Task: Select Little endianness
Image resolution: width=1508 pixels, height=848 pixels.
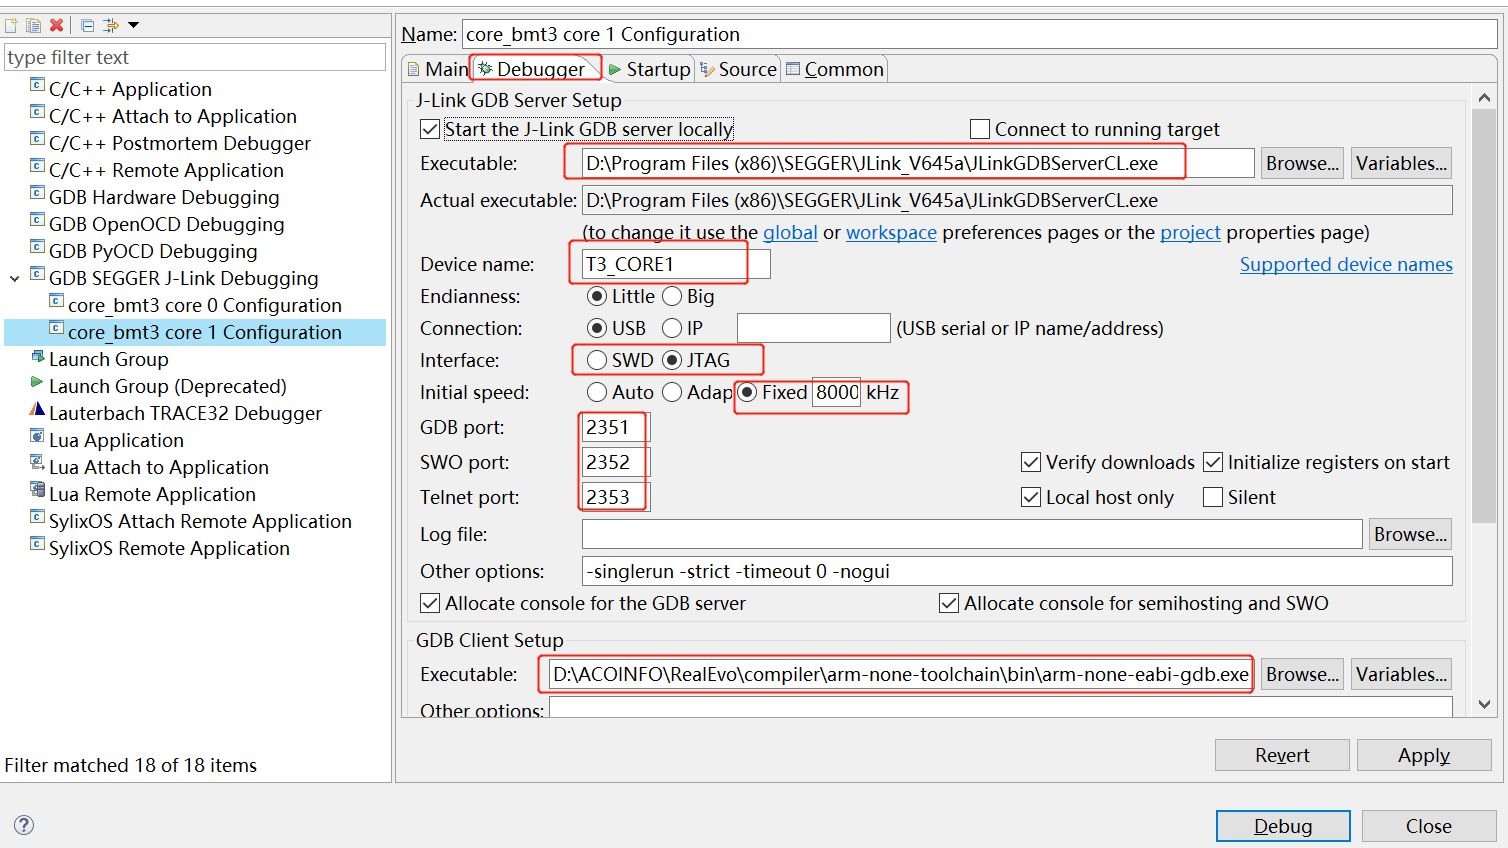Action: [x=597, y=296]
